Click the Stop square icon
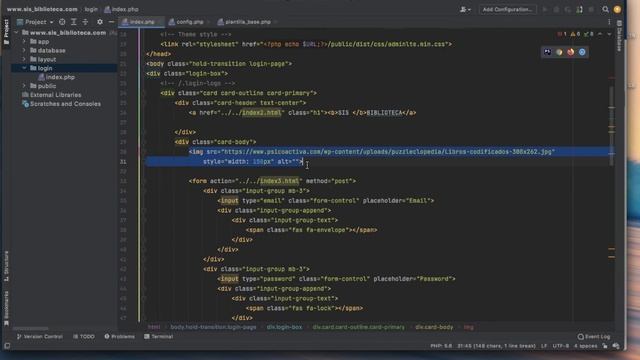This screenshot has height=360, width=640. tap(591, 9)
